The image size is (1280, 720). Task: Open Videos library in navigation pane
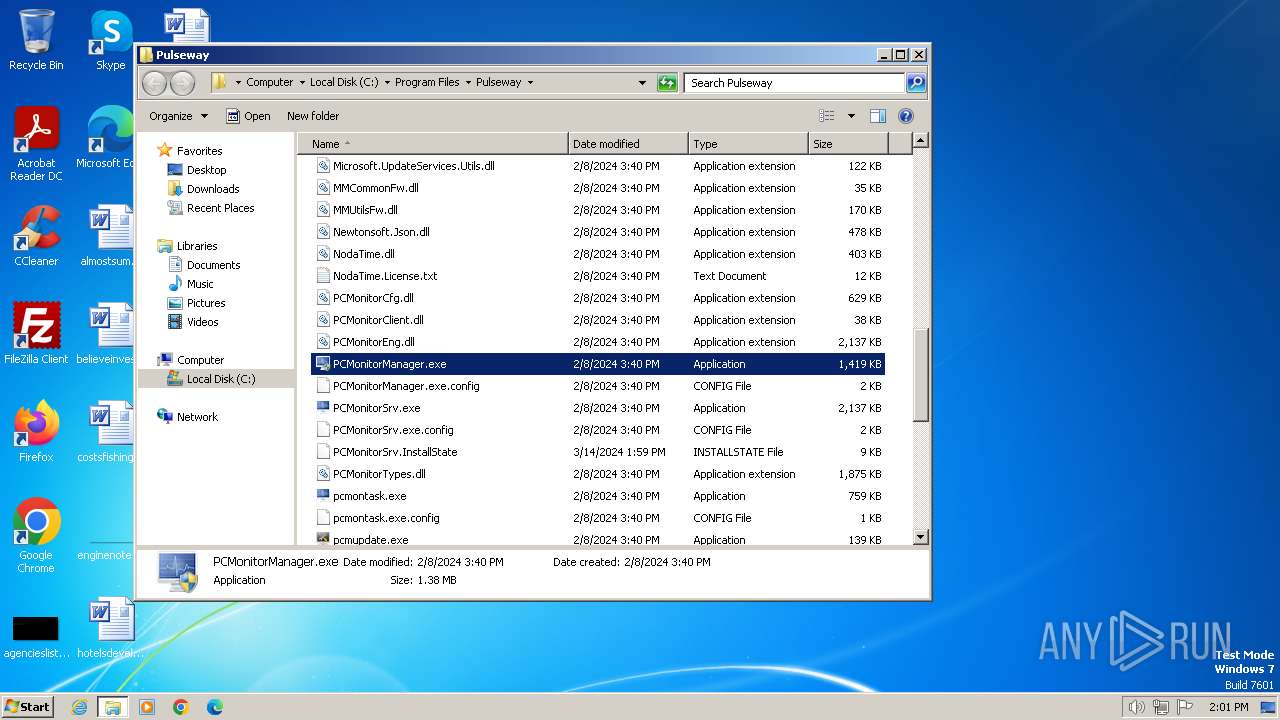202,322
